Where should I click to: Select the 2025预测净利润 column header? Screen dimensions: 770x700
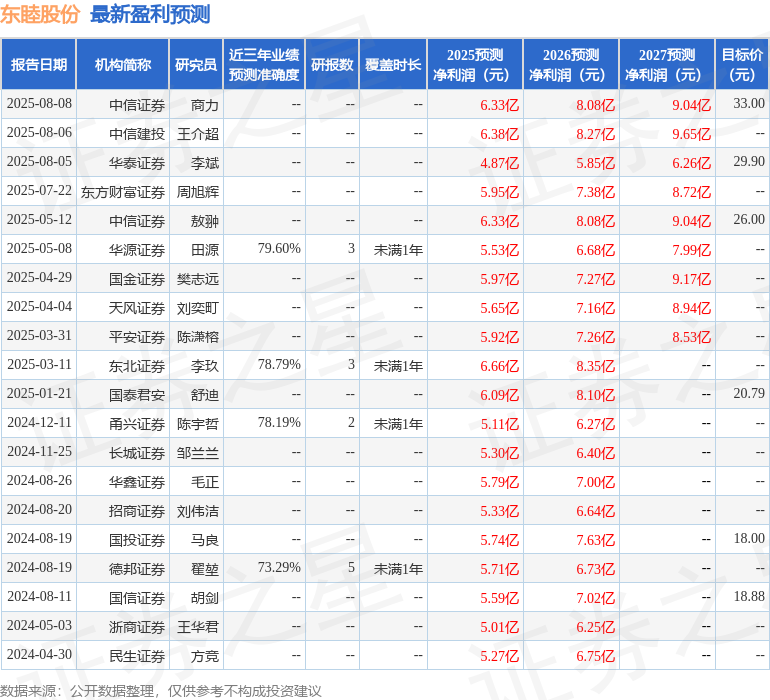475,64
